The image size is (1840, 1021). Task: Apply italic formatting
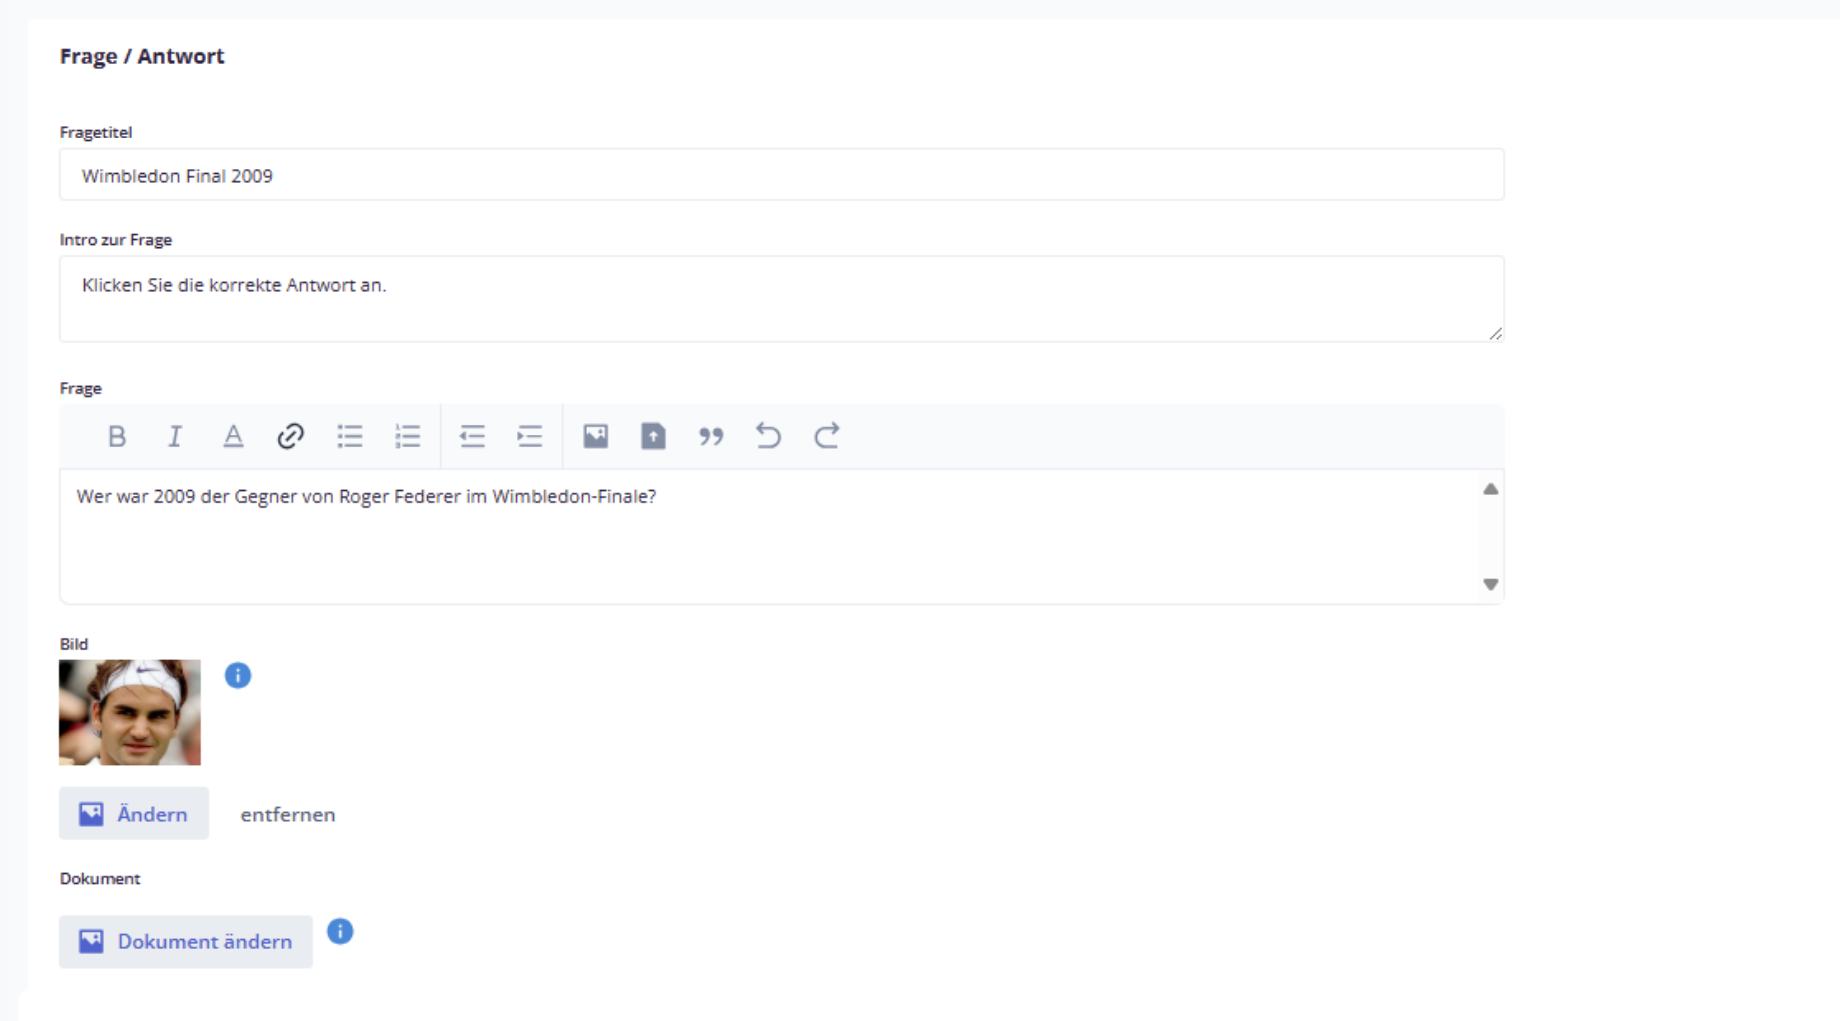click(x=175, y=436)
